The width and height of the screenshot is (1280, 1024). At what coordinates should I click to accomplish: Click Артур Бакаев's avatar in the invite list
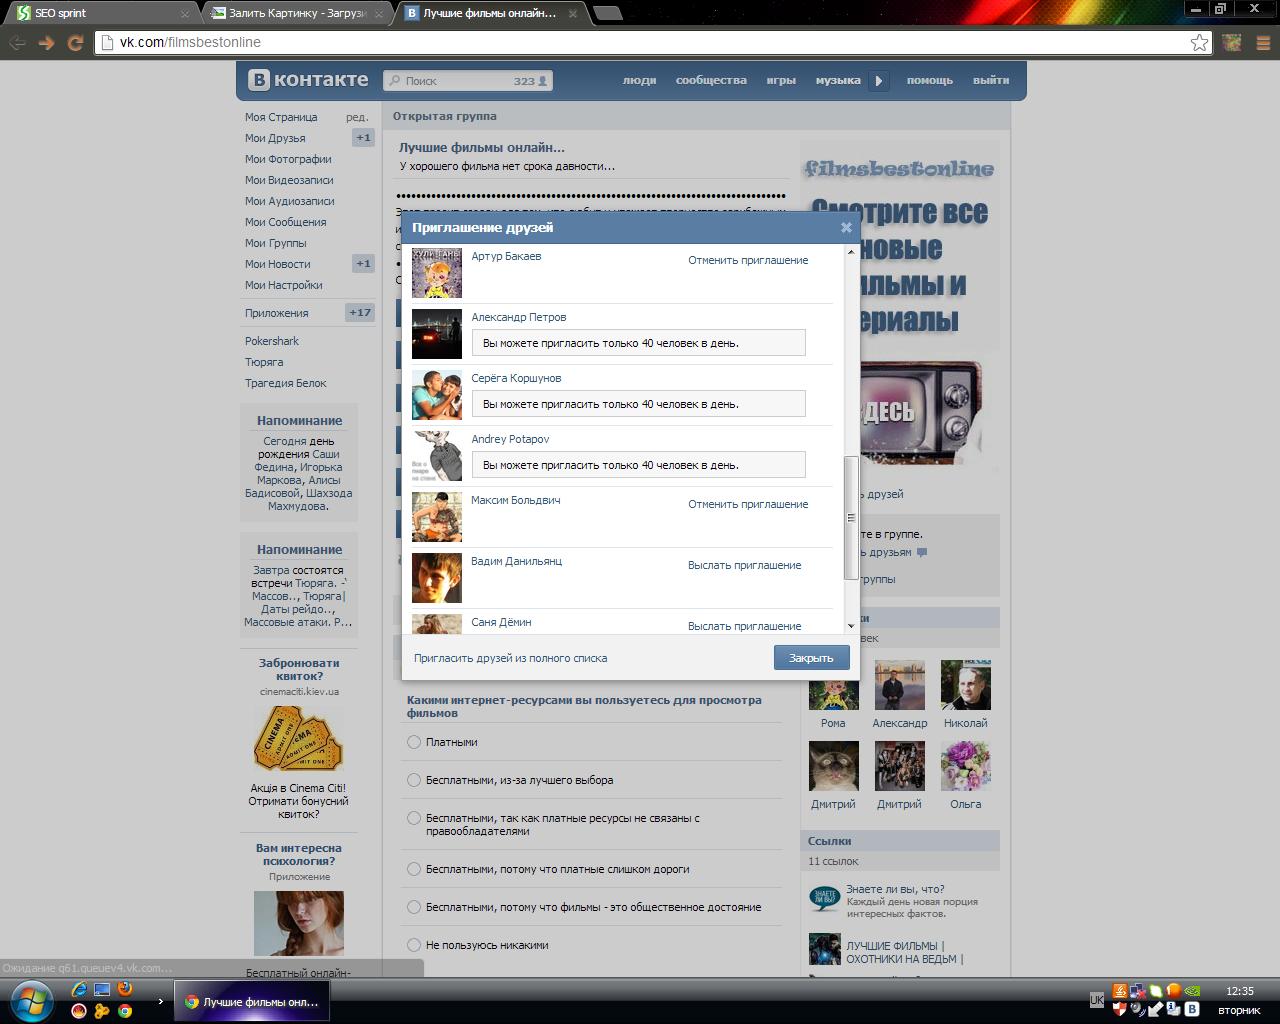437,272
